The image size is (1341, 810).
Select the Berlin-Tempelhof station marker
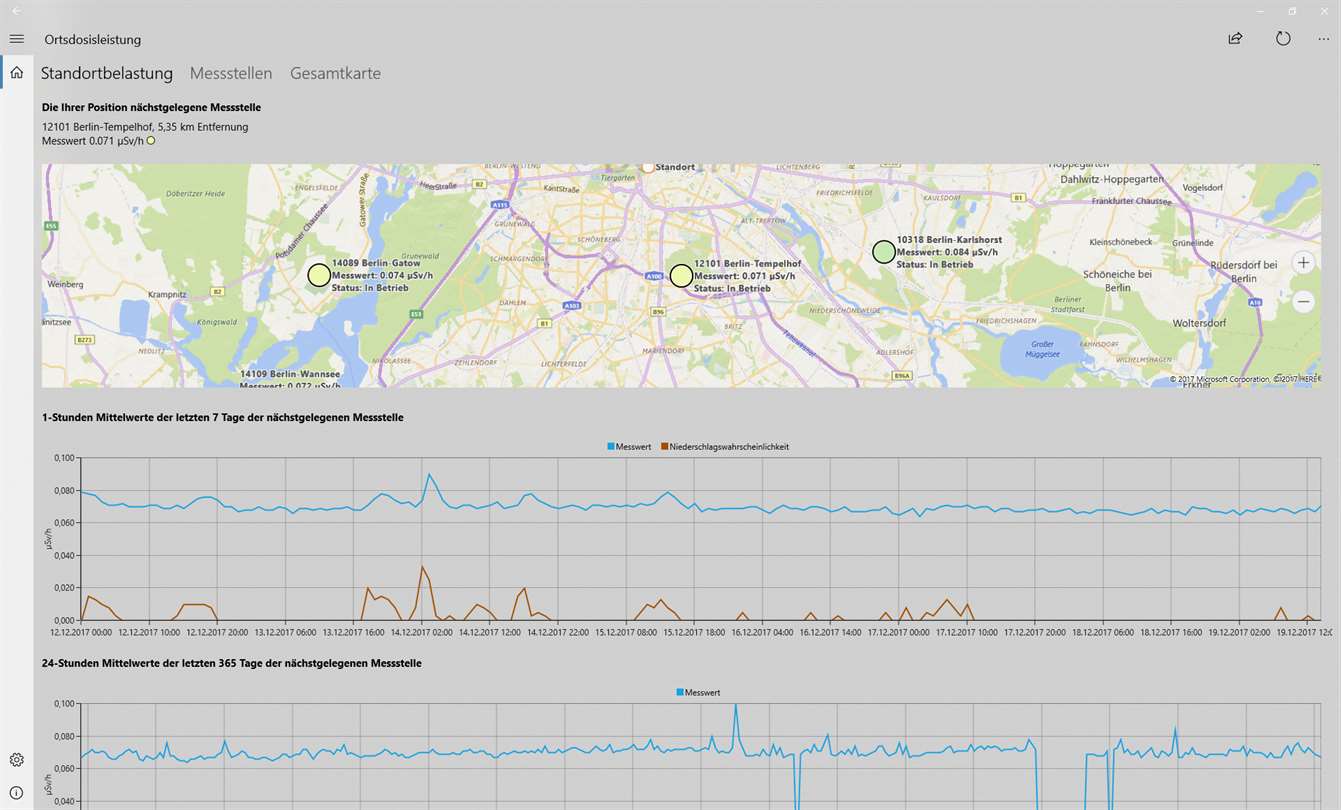tap(681, 275)
